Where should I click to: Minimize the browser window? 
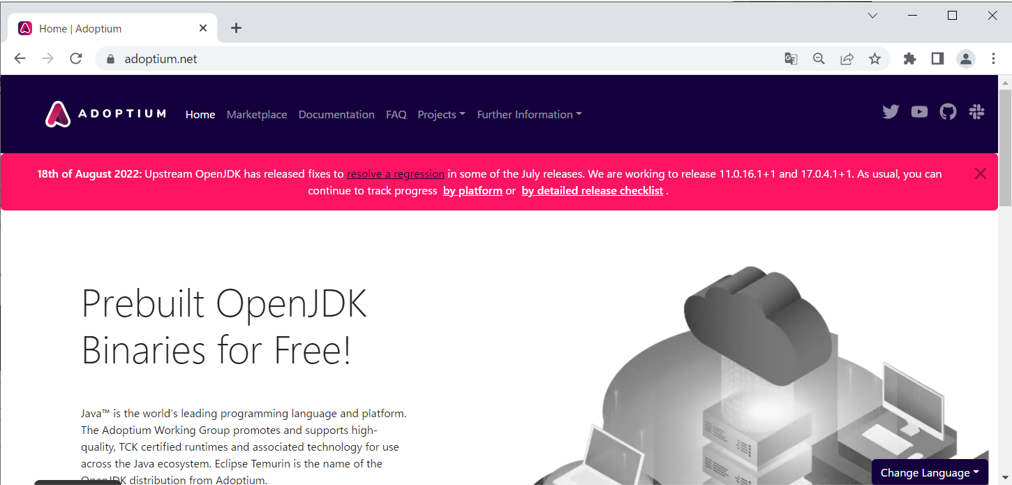pos(912,15)
